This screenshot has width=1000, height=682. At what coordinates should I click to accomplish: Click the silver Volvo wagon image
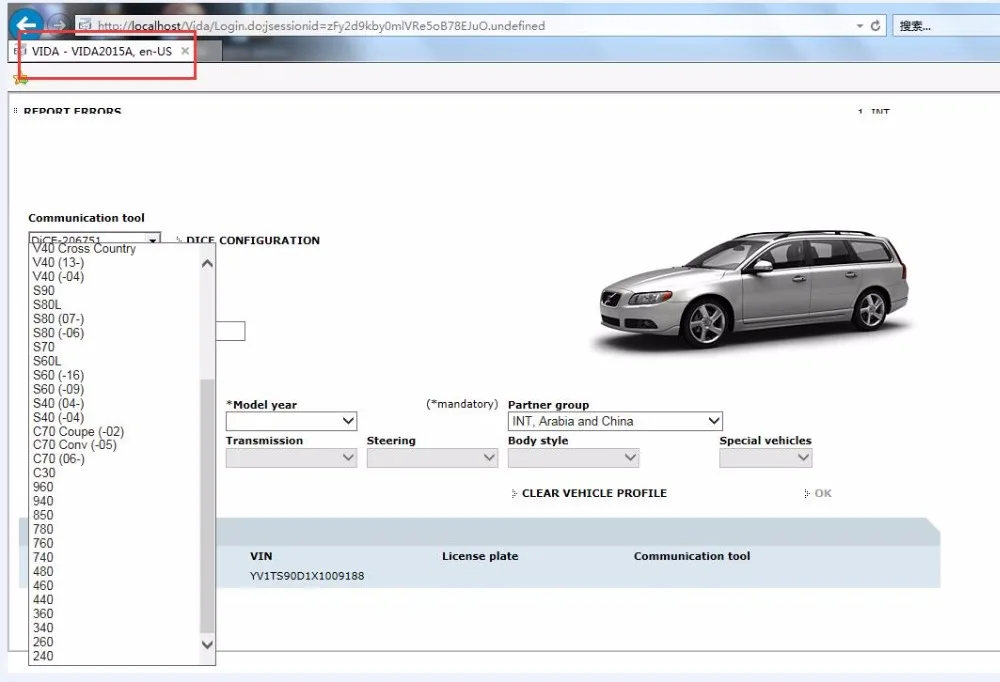click(754, 289)
